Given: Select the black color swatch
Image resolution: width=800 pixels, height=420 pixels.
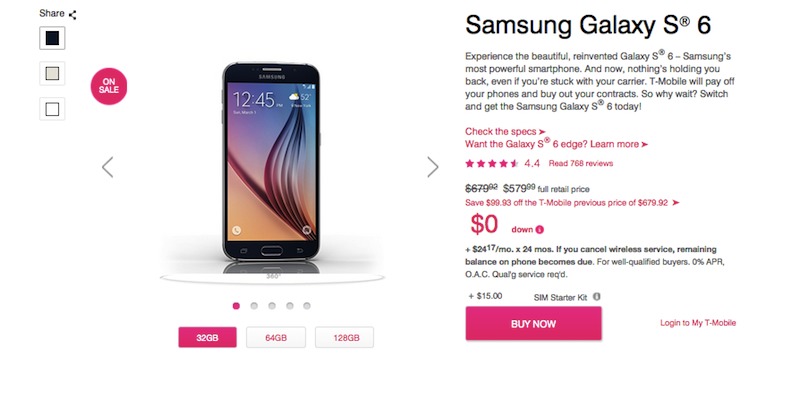Looking at the screenshot, I should pyautogui.click(x=52, y=38).
